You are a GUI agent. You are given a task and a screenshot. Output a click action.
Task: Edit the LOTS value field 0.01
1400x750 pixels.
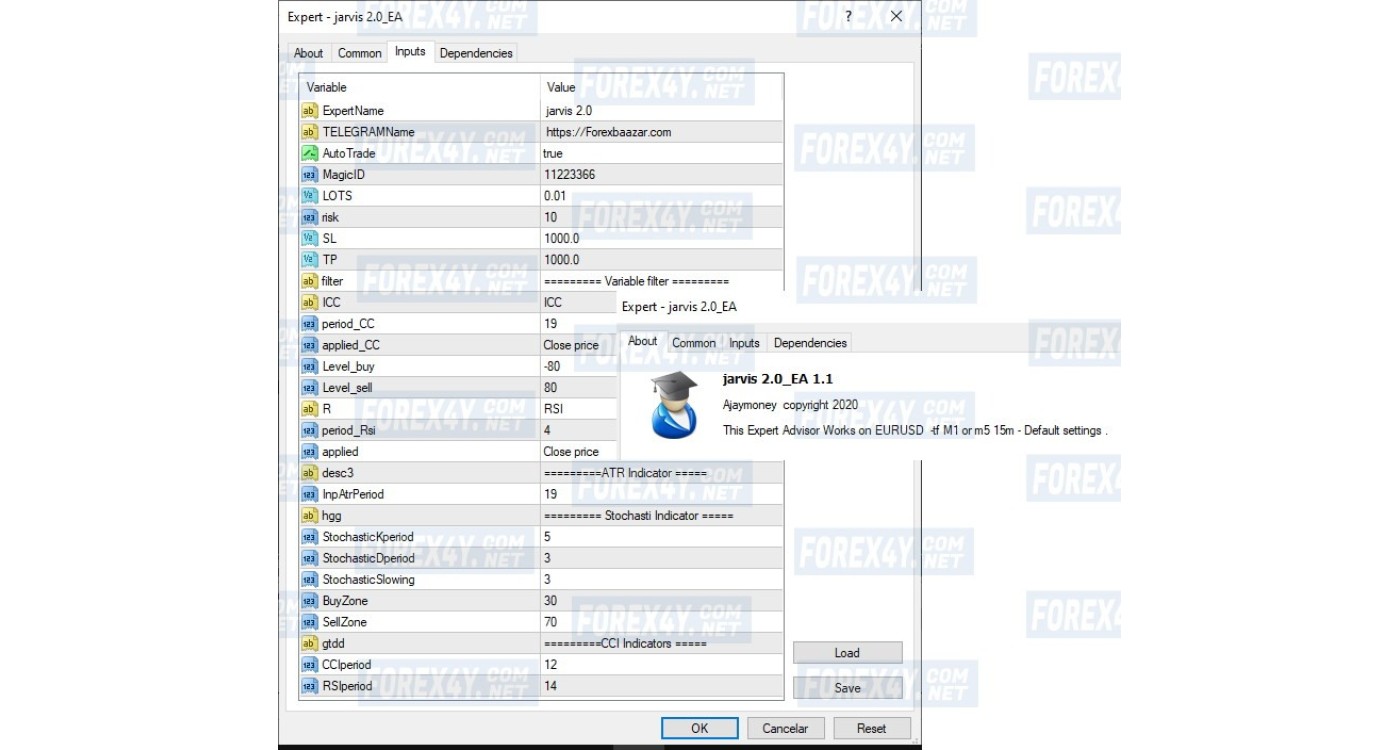pyautogui.click(x=660, y=196)
